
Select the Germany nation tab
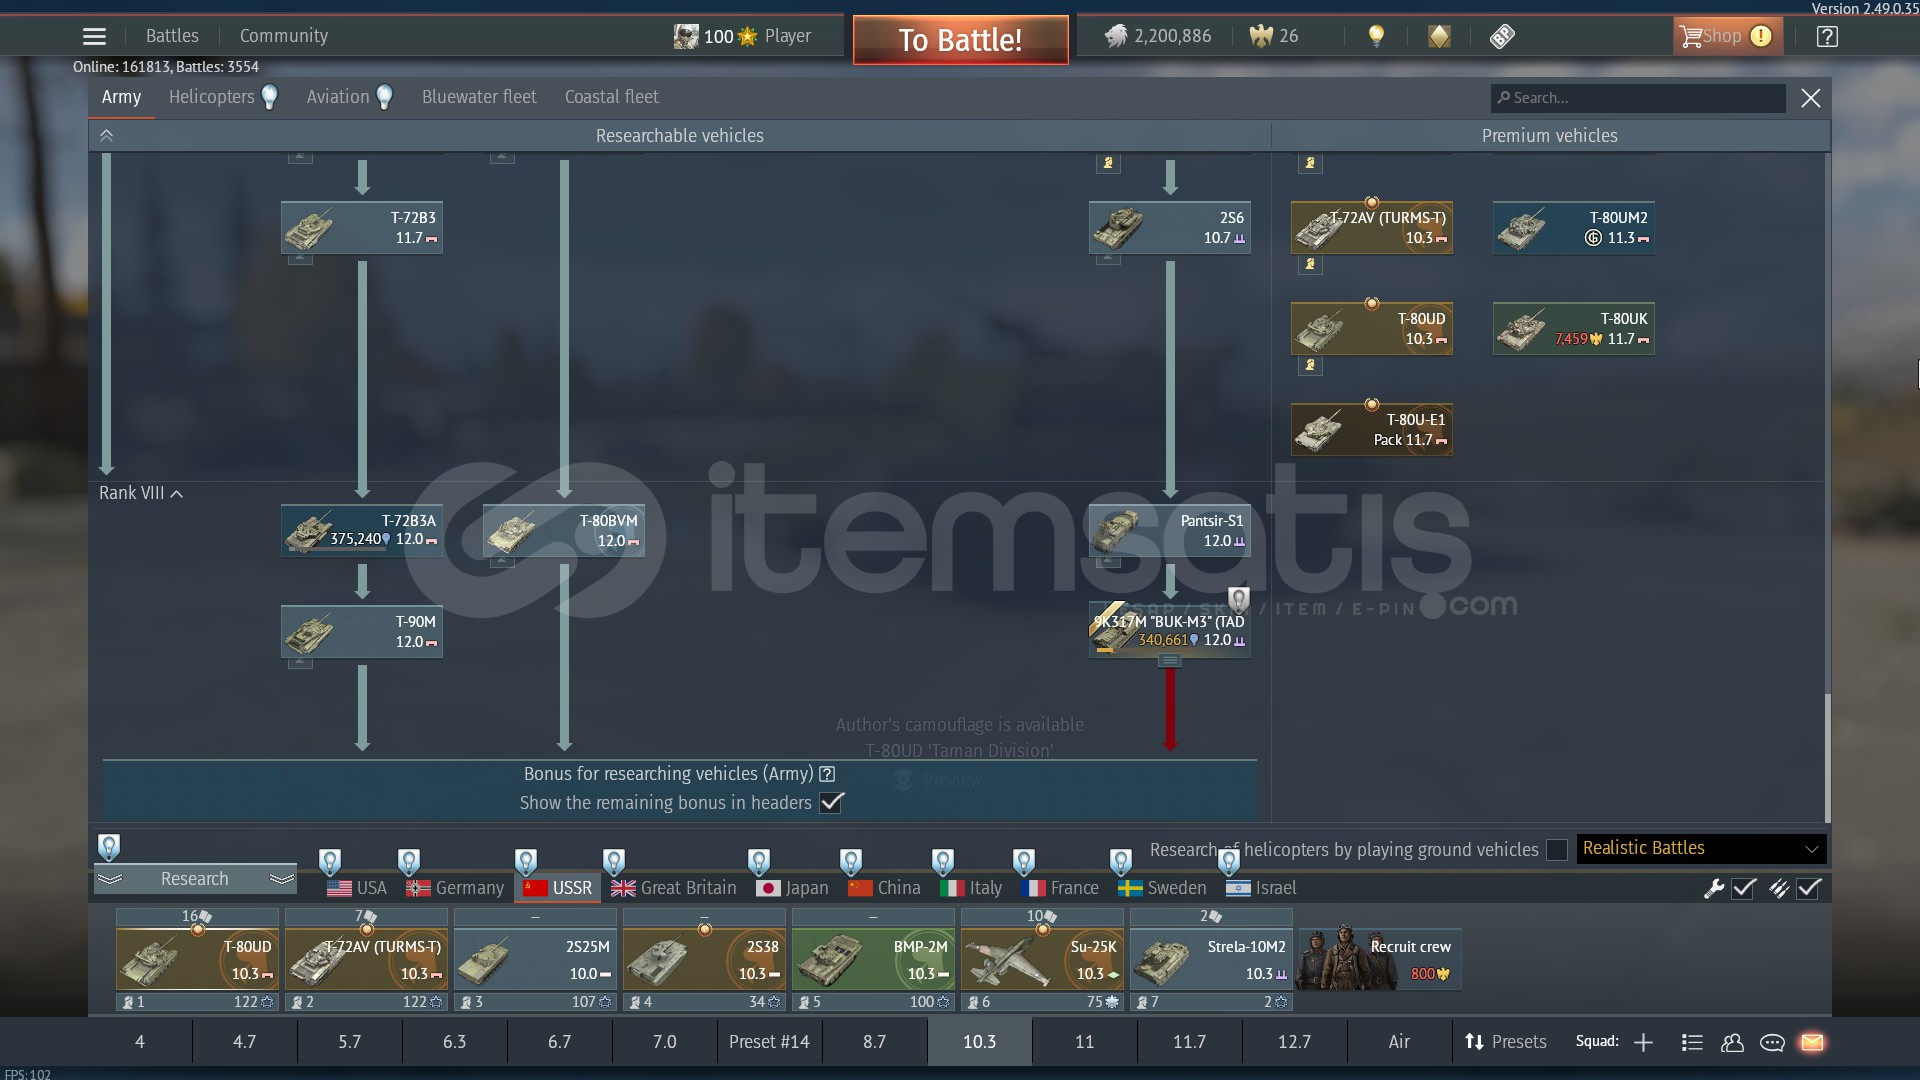coord(456,888)
